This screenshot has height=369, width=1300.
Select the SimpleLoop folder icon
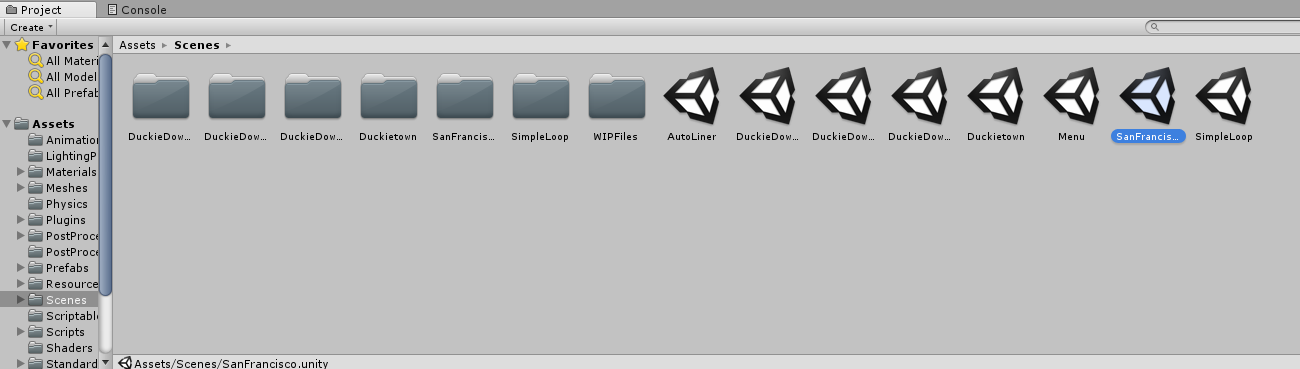[x=541, y=97]
